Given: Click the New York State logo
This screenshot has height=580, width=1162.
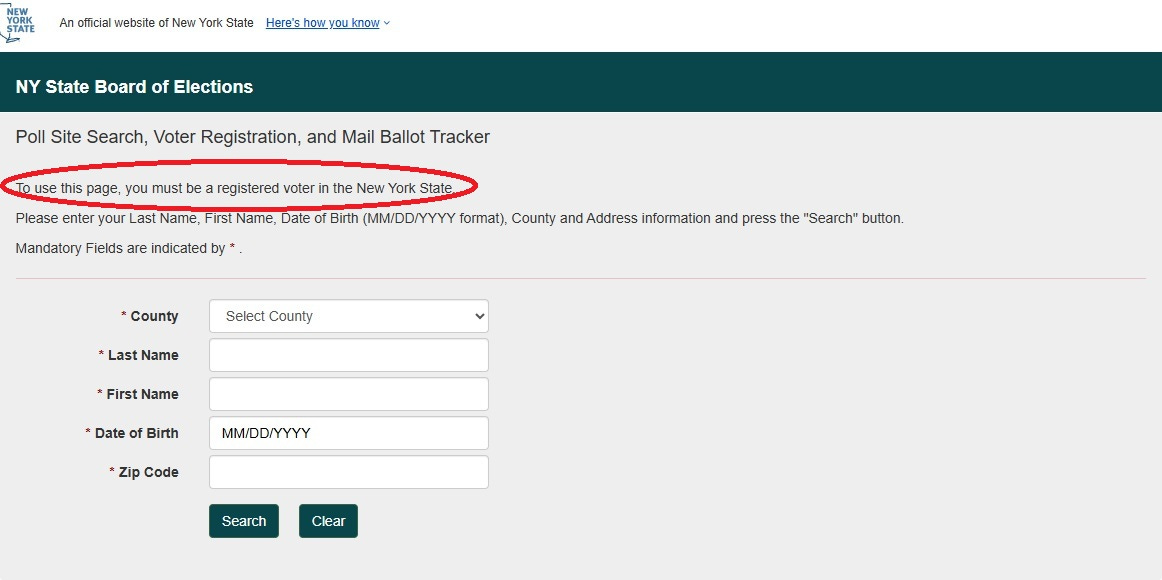Looking at the screenshot, I should click(x=19, y=22).
